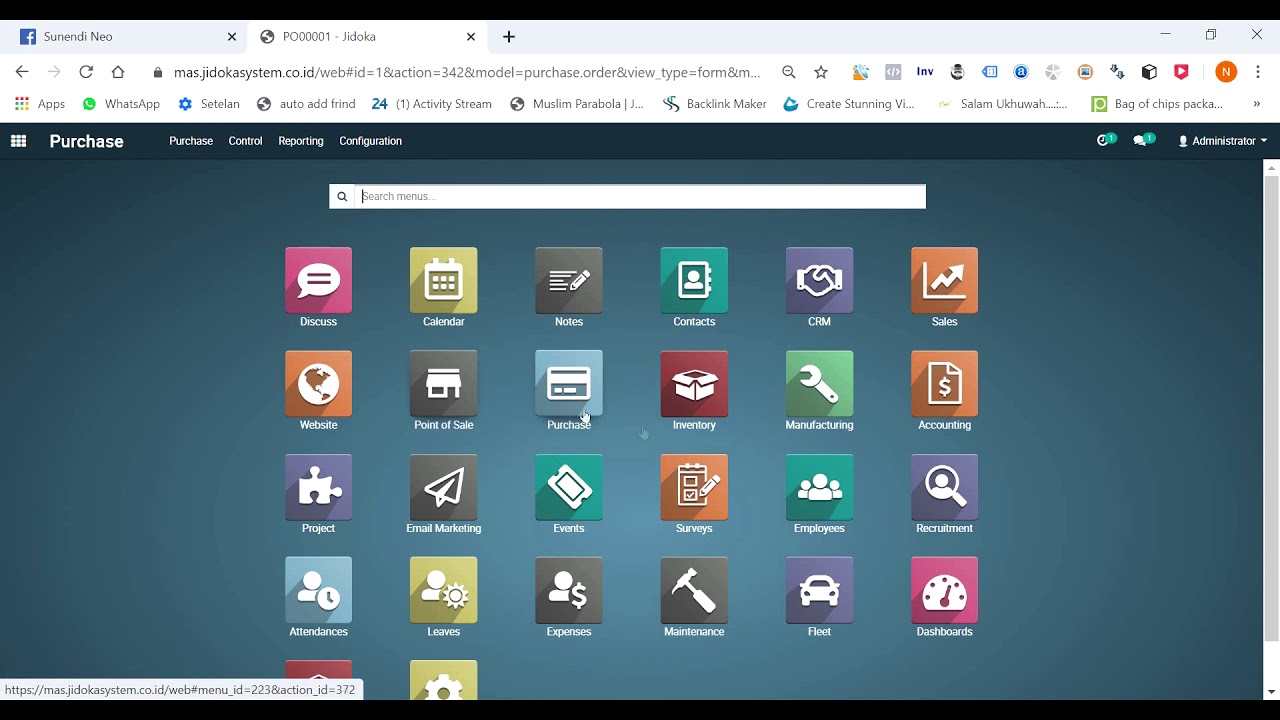
Task: Open the Contacts app
Action: tap(694, 281)
